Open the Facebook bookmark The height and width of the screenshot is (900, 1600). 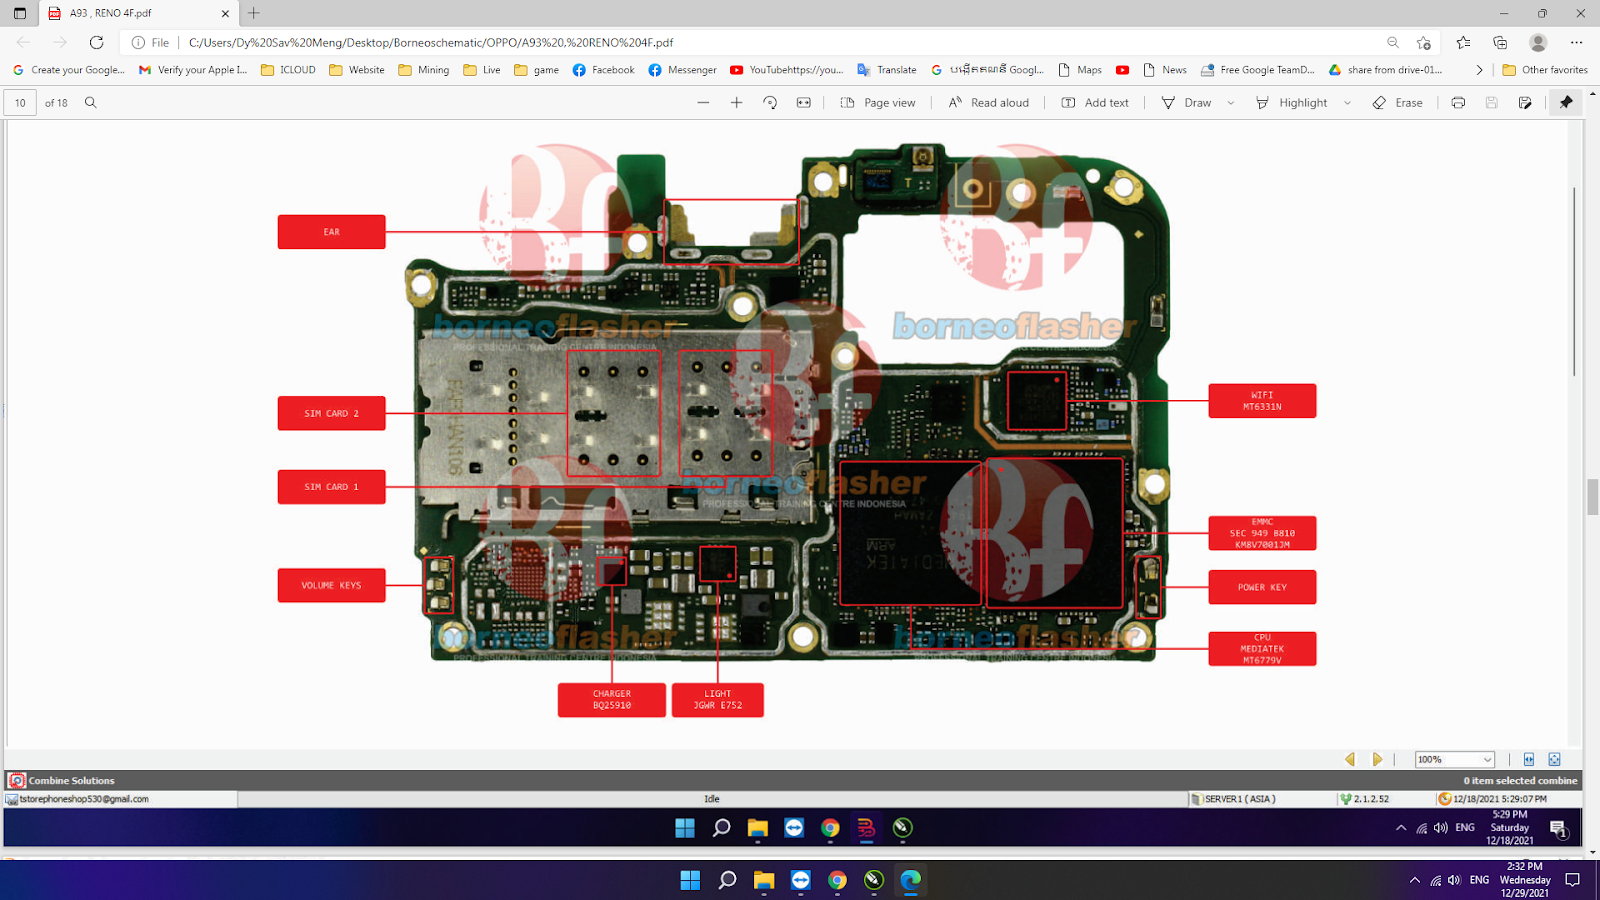point(604,70)
